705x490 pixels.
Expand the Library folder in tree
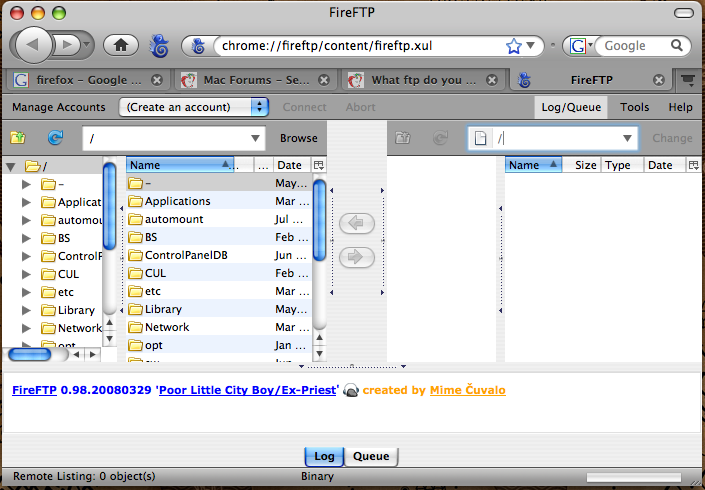click(27, 310)
